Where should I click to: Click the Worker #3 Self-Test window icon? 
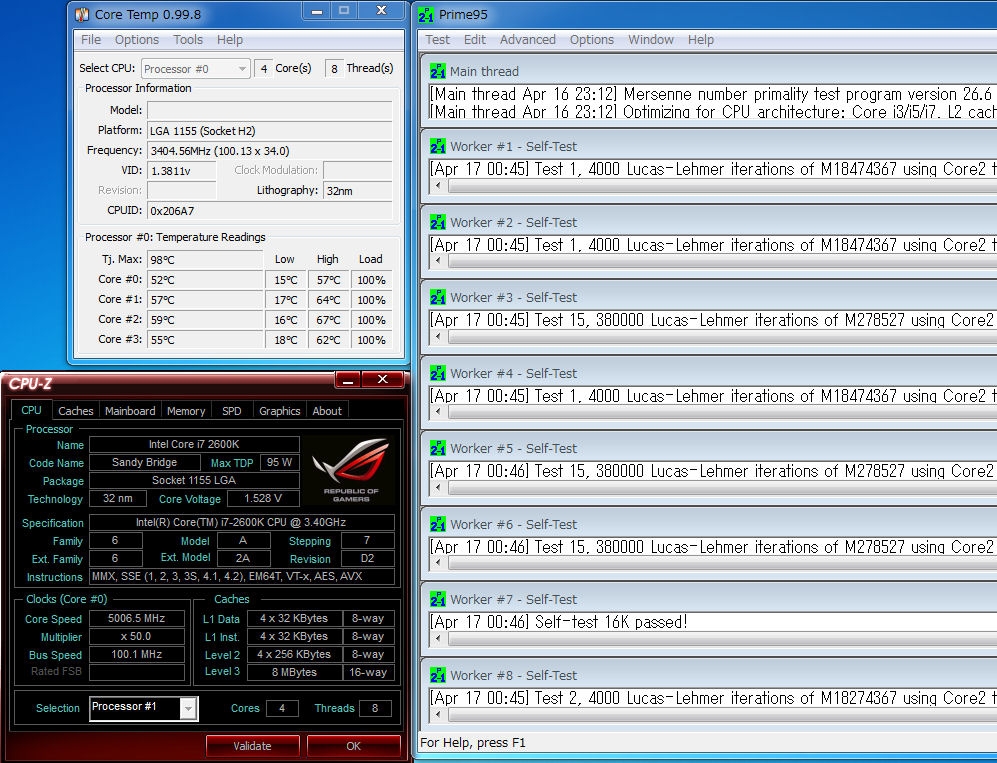(x=437, y=298)
